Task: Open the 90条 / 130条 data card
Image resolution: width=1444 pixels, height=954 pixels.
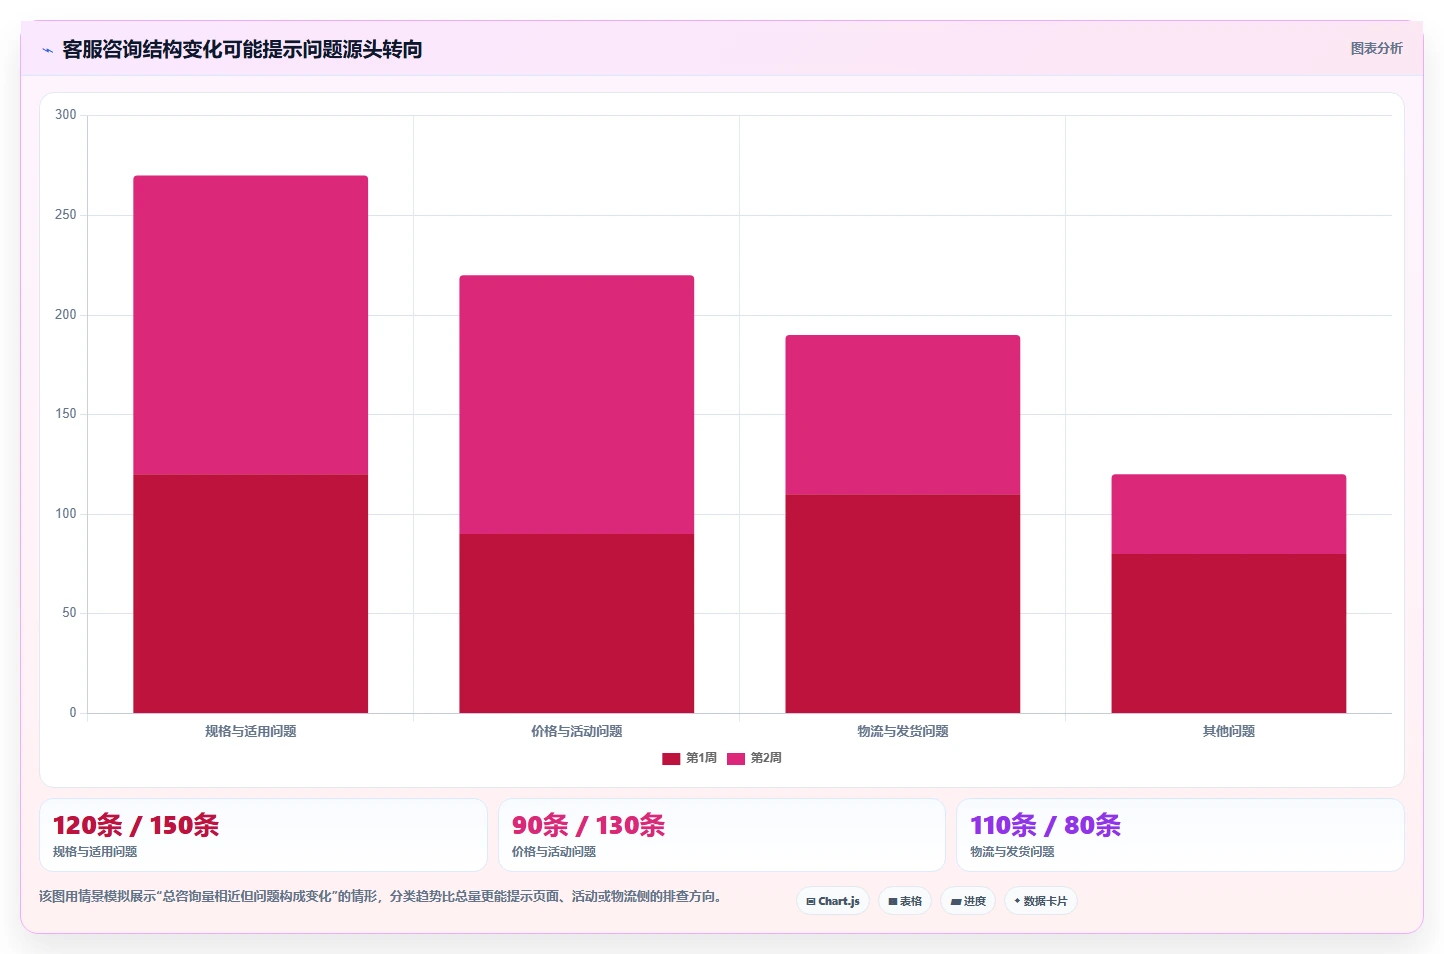Action: pos(722,835)
